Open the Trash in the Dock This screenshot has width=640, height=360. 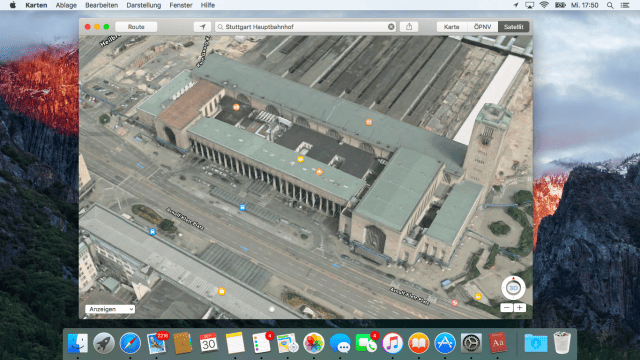(x=562, y=343)
